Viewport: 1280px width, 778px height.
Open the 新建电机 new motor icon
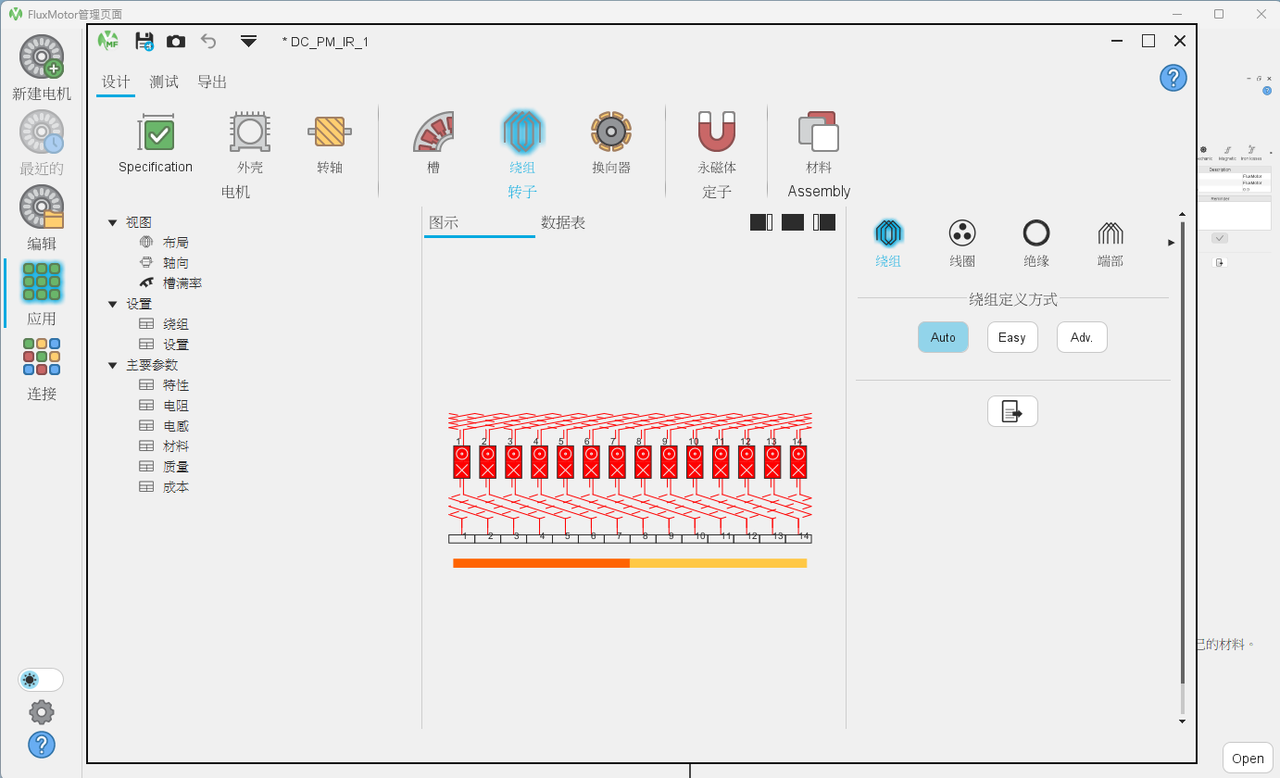(x=42, y=58)
